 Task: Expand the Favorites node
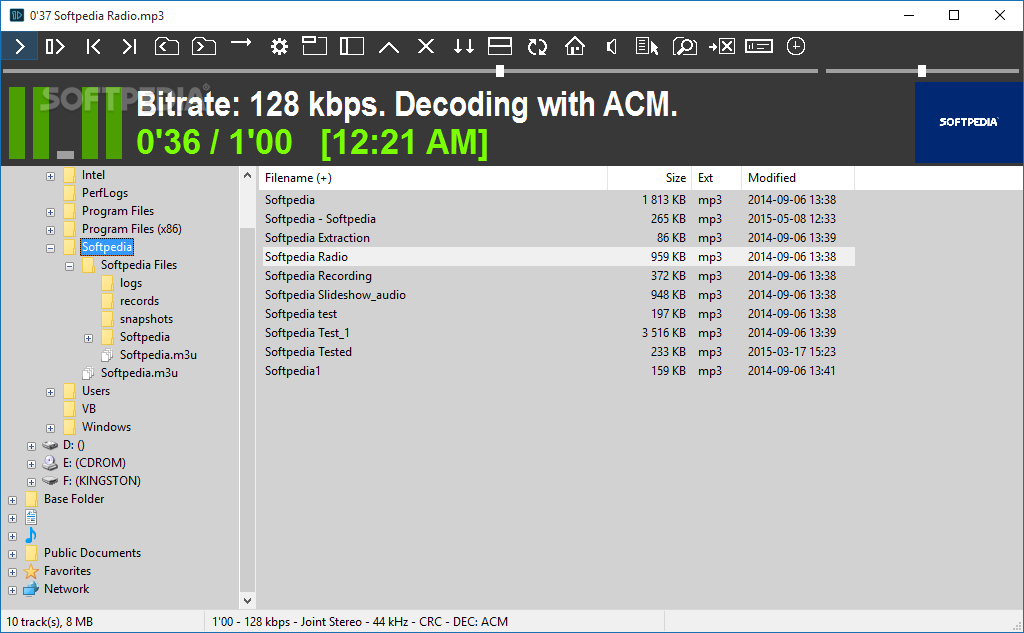(x=12, y=572)
